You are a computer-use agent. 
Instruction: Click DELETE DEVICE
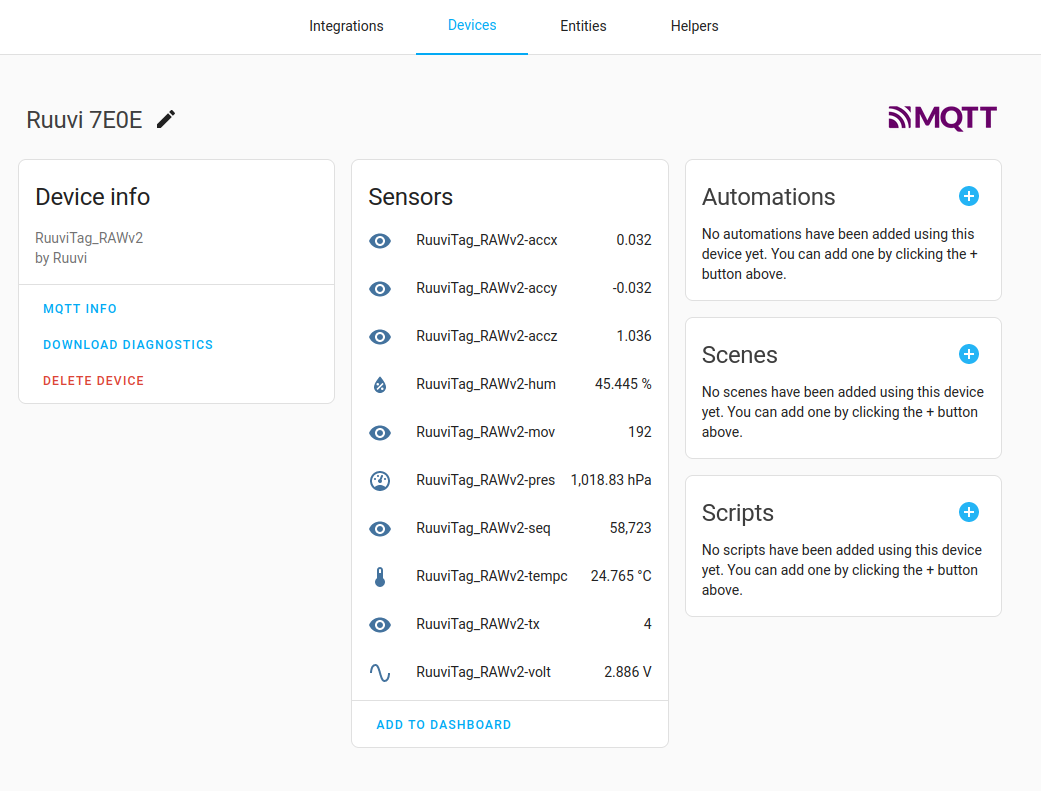point(94,381)
